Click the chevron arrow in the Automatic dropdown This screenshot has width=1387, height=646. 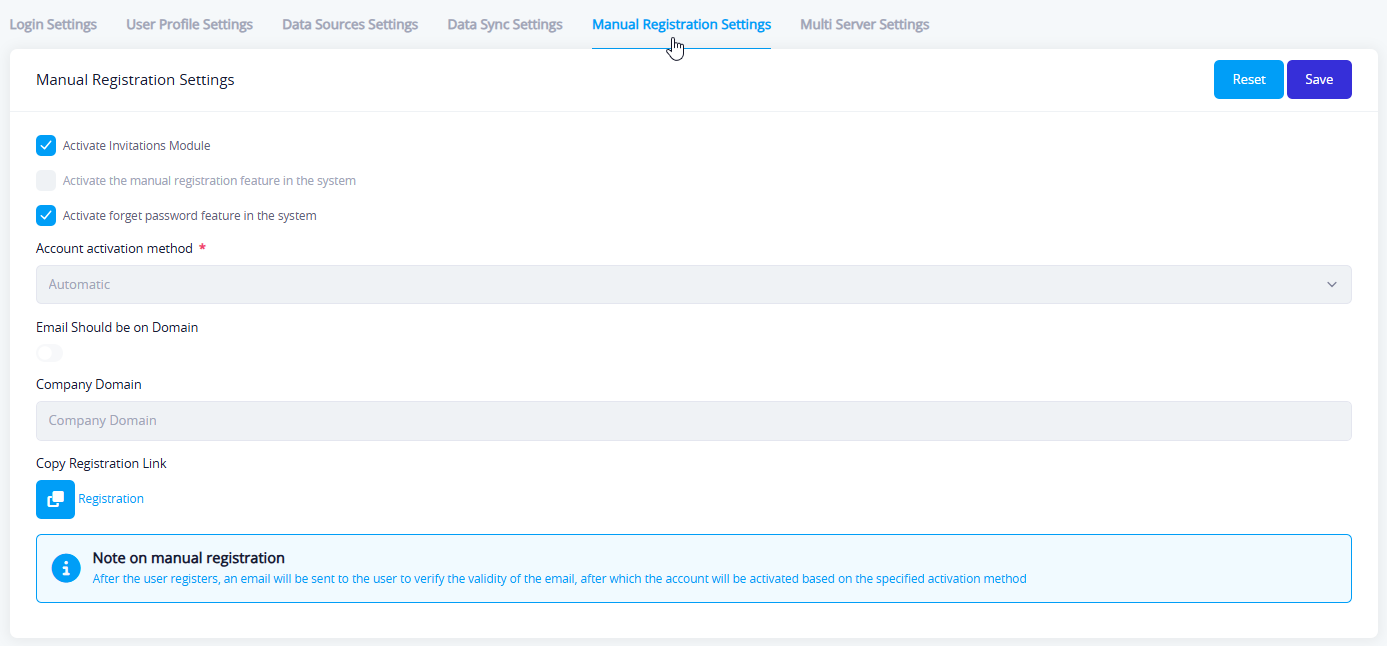pos(1331,285)
